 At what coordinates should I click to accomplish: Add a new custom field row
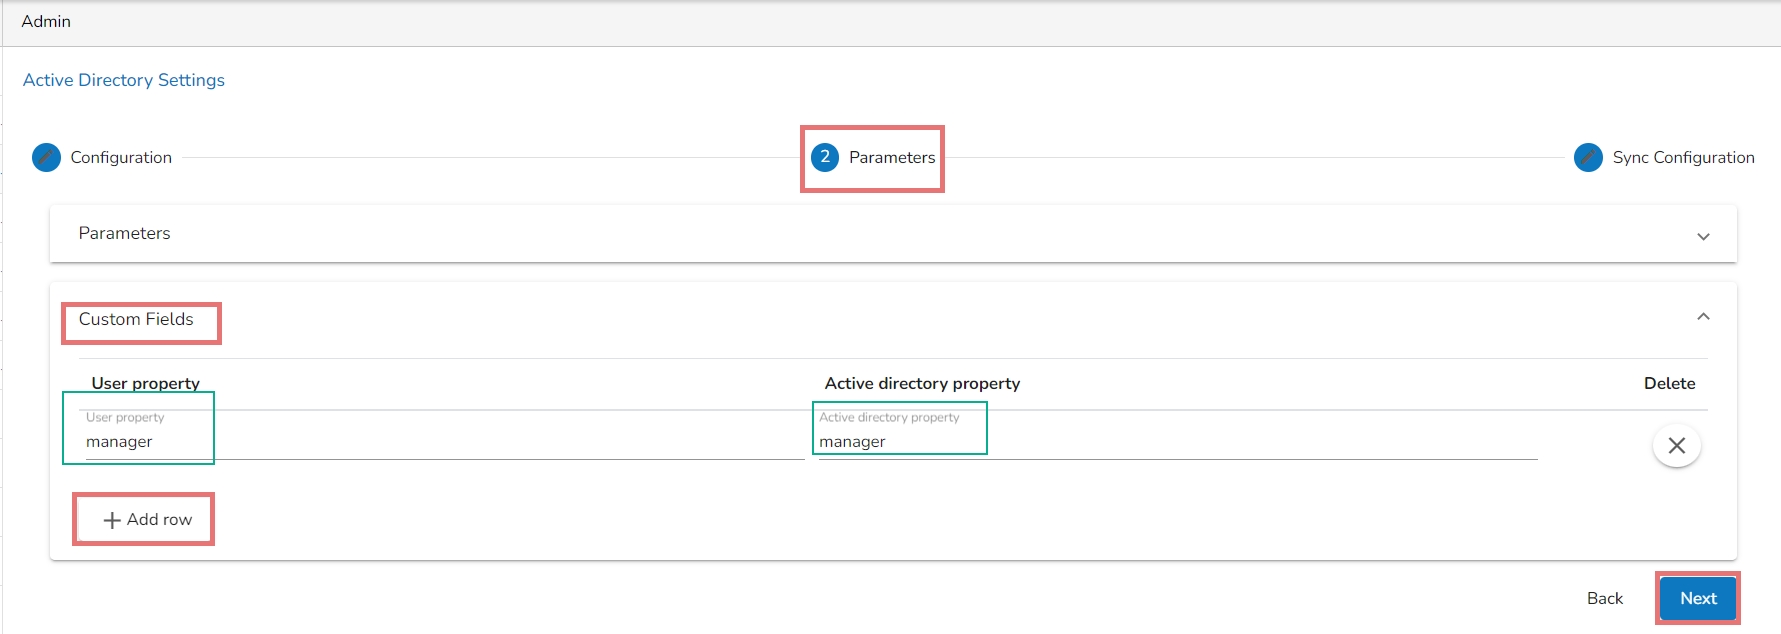click(x=147, y=520)
